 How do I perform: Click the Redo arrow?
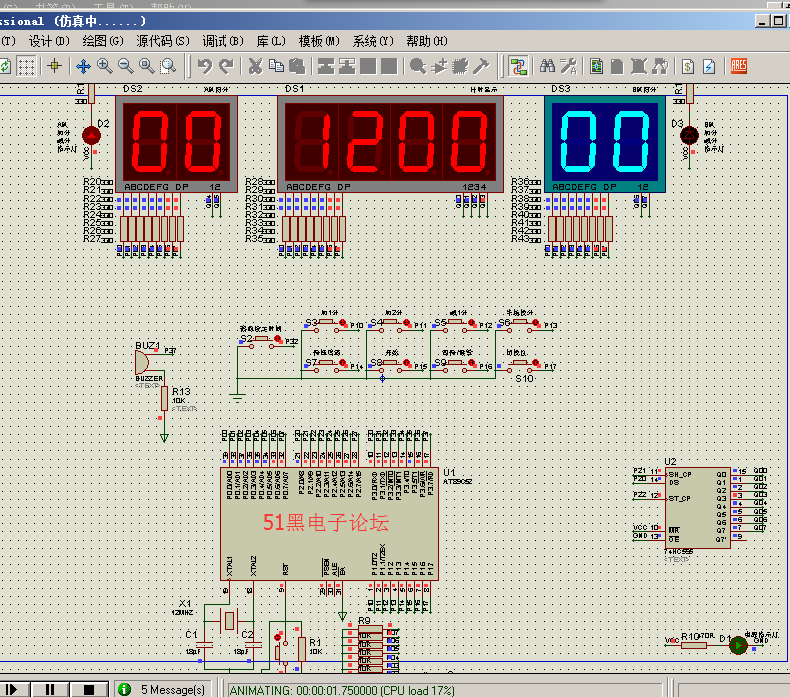(x=226, y=66)
